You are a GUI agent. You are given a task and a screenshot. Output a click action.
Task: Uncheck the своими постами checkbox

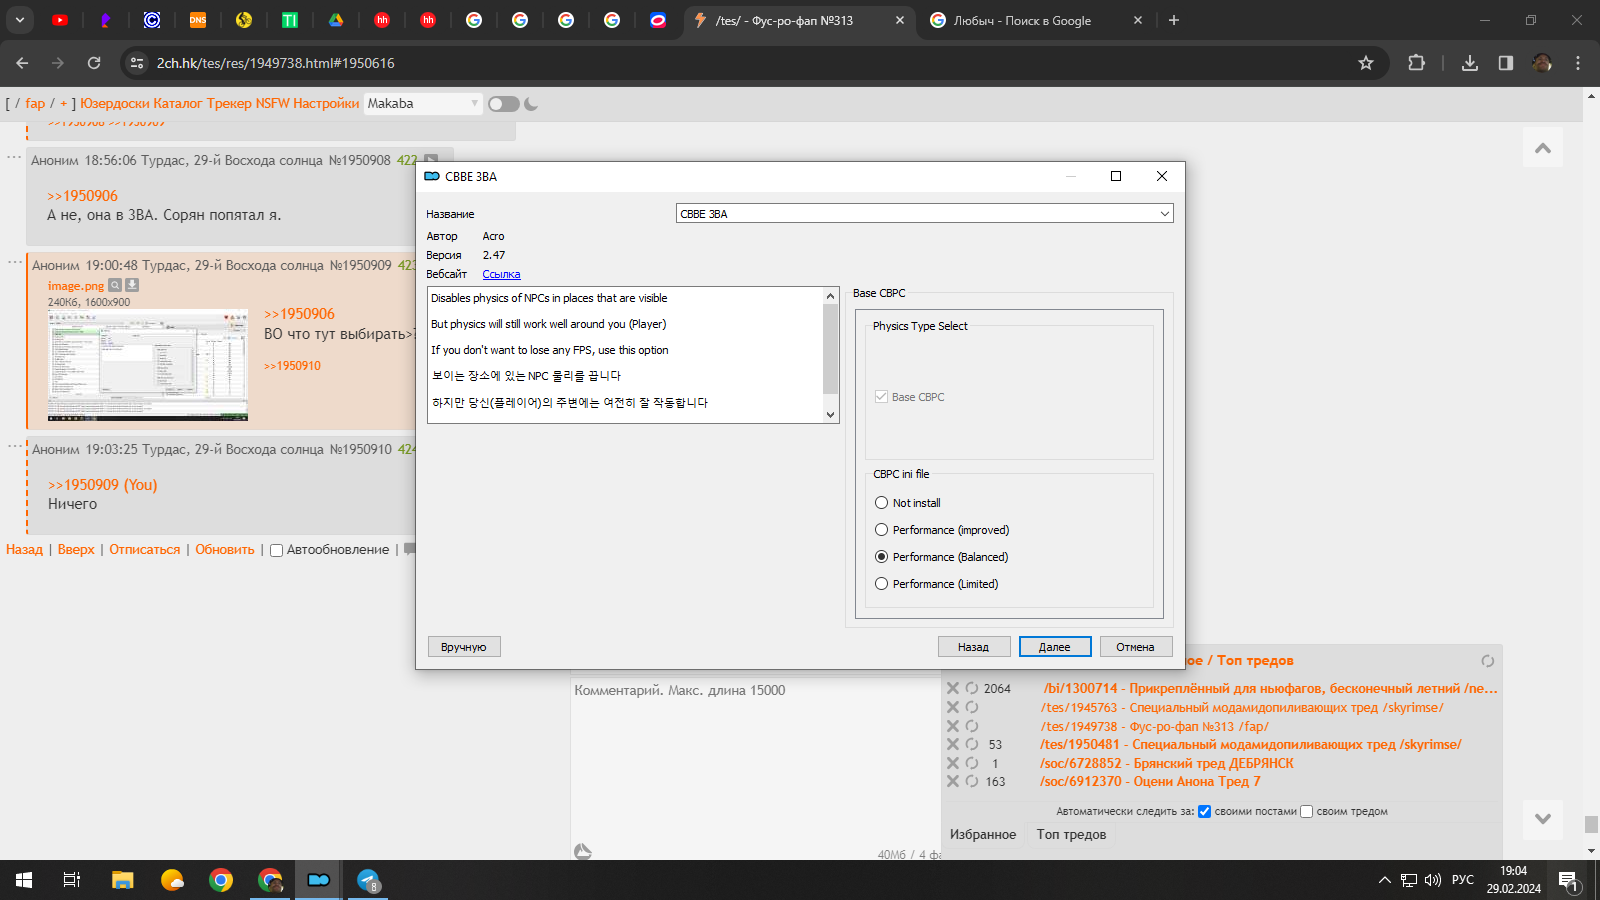click(1205, 811)
